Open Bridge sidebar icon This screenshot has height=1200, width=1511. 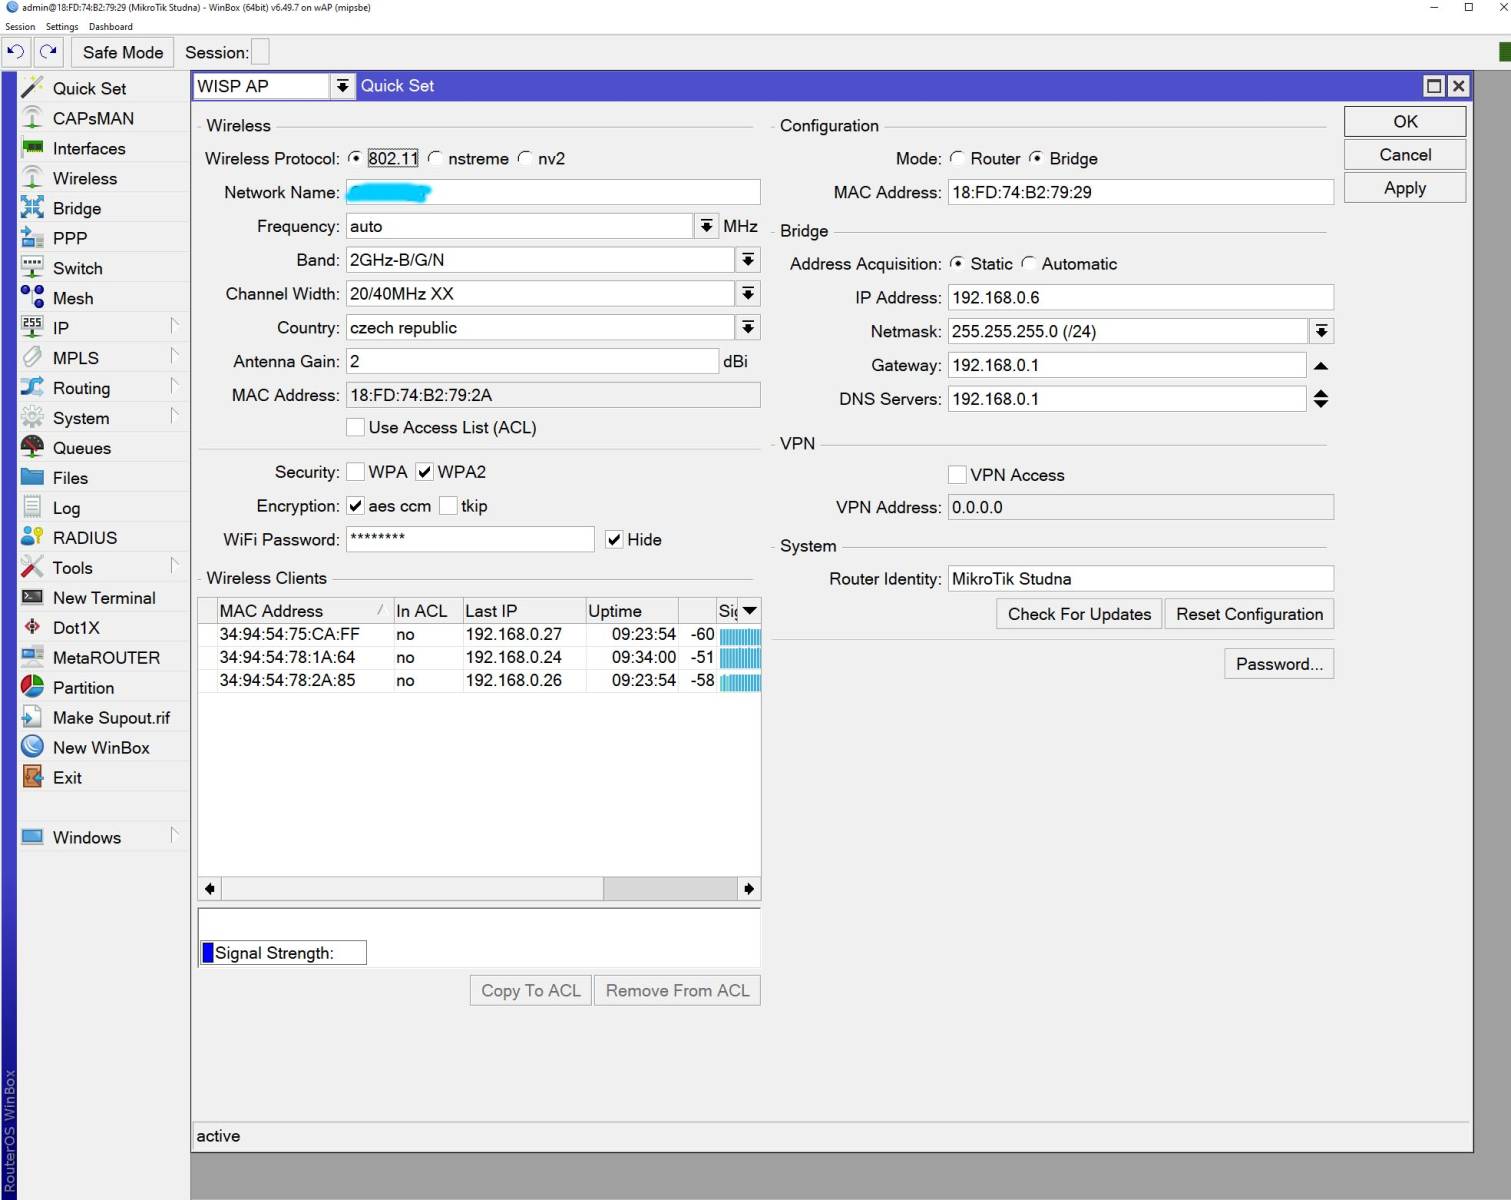(32, 208)
